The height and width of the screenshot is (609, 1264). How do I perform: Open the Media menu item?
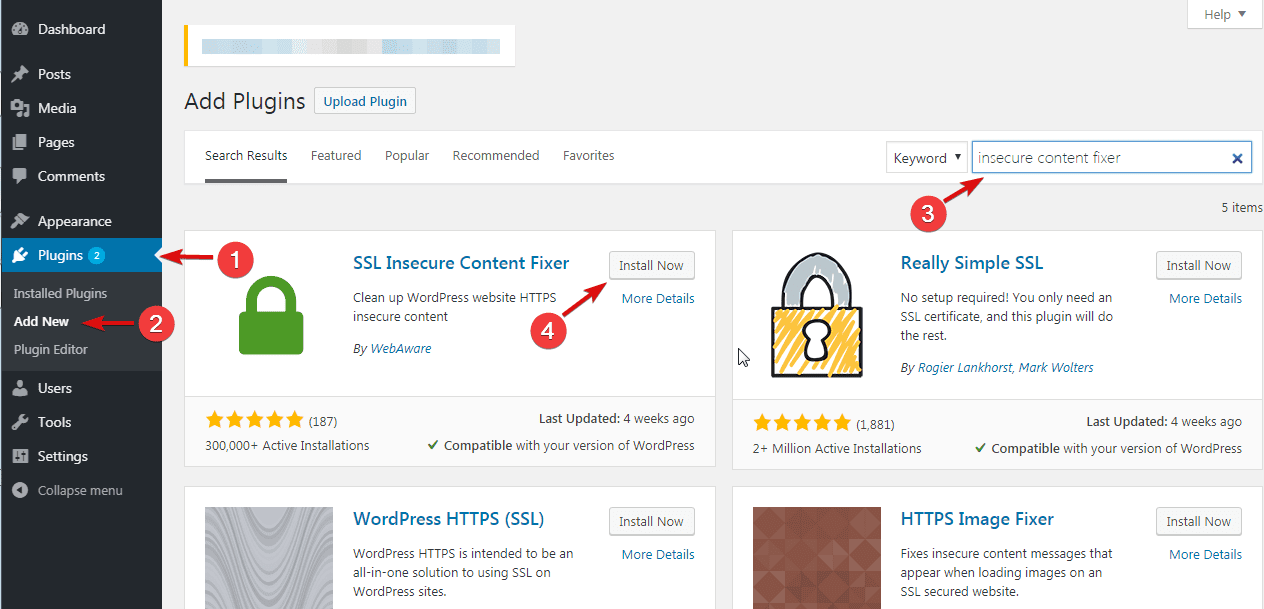point(81,108)
